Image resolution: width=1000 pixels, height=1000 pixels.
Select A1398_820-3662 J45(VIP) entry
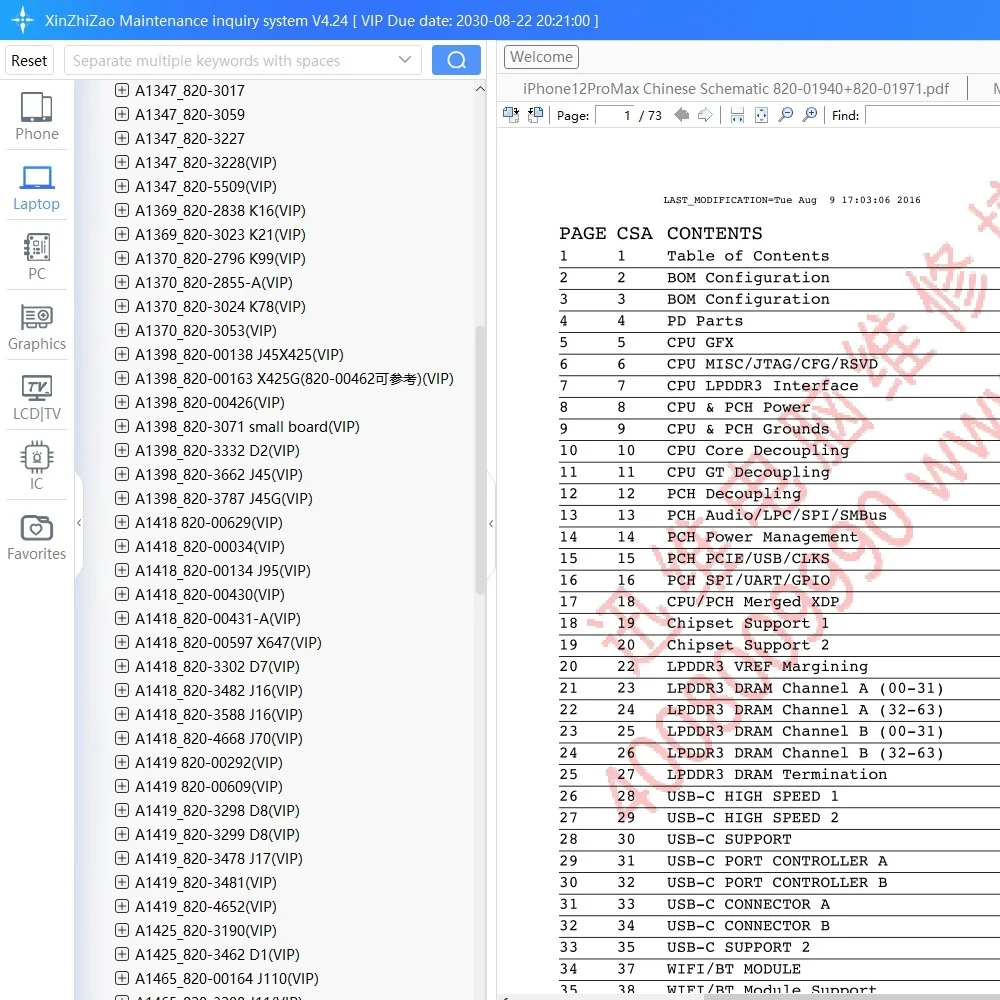tap(219, 475)
